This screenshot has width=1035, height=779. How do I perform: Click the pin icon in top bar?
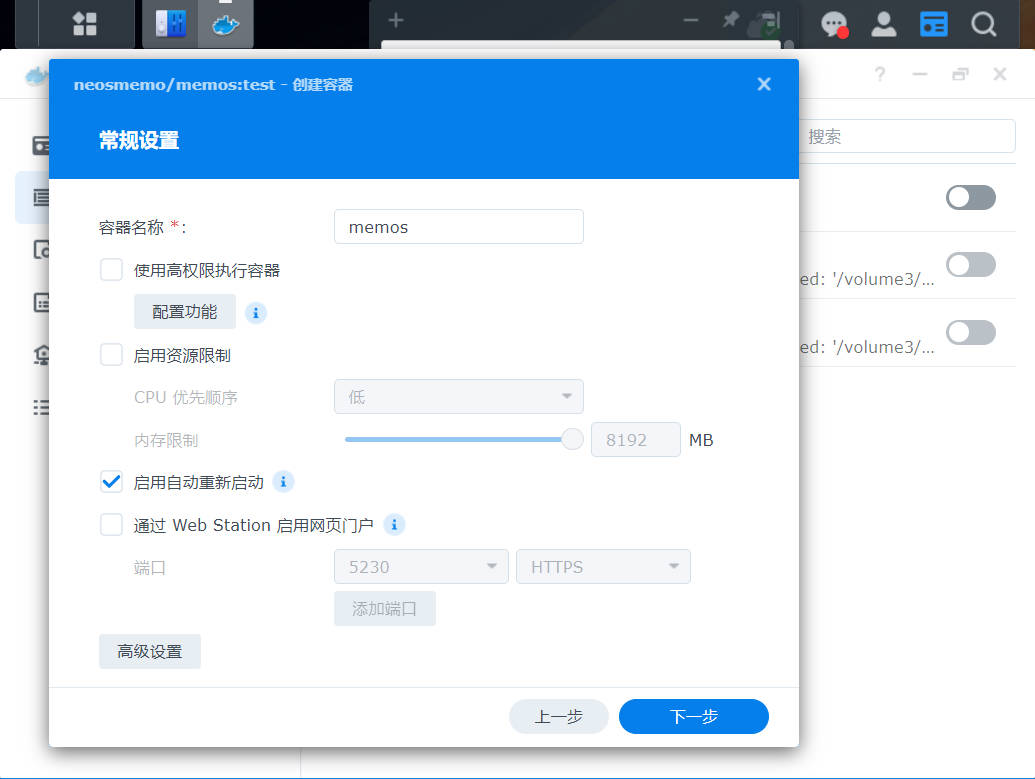(730, 19)
